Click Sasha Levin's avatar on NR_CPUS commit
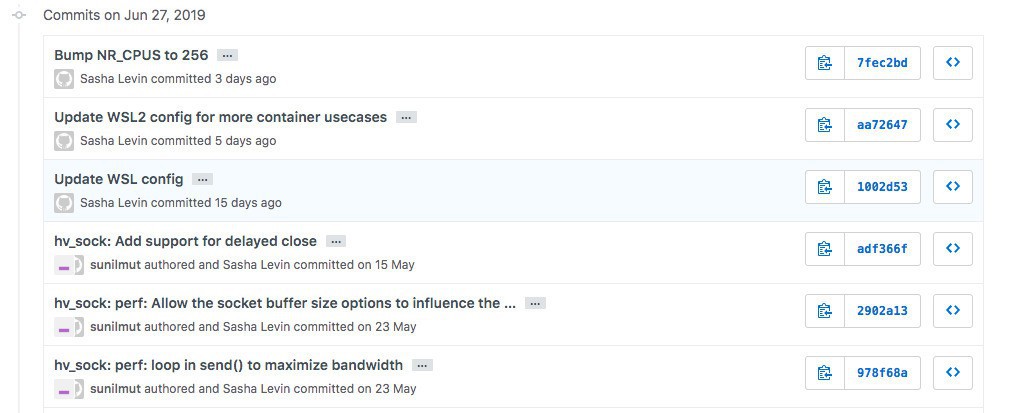This screenshot has width=1009, height=413. (64, 78)
